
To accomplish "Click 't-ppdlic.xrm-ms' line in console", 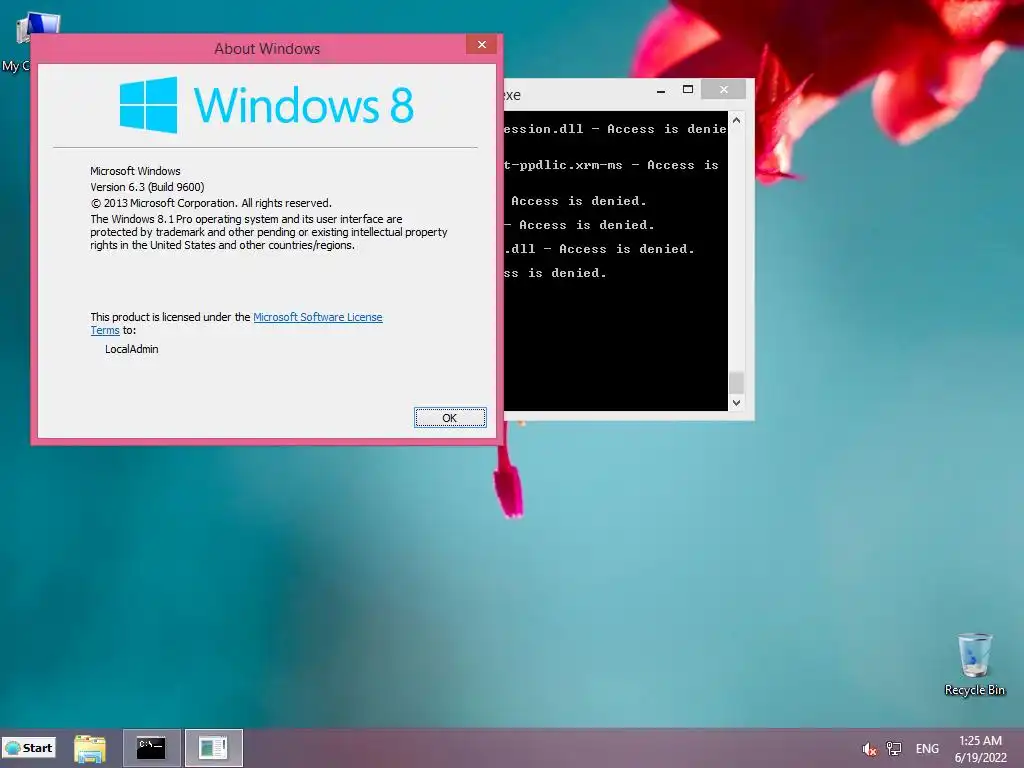I will click(611, 165).
